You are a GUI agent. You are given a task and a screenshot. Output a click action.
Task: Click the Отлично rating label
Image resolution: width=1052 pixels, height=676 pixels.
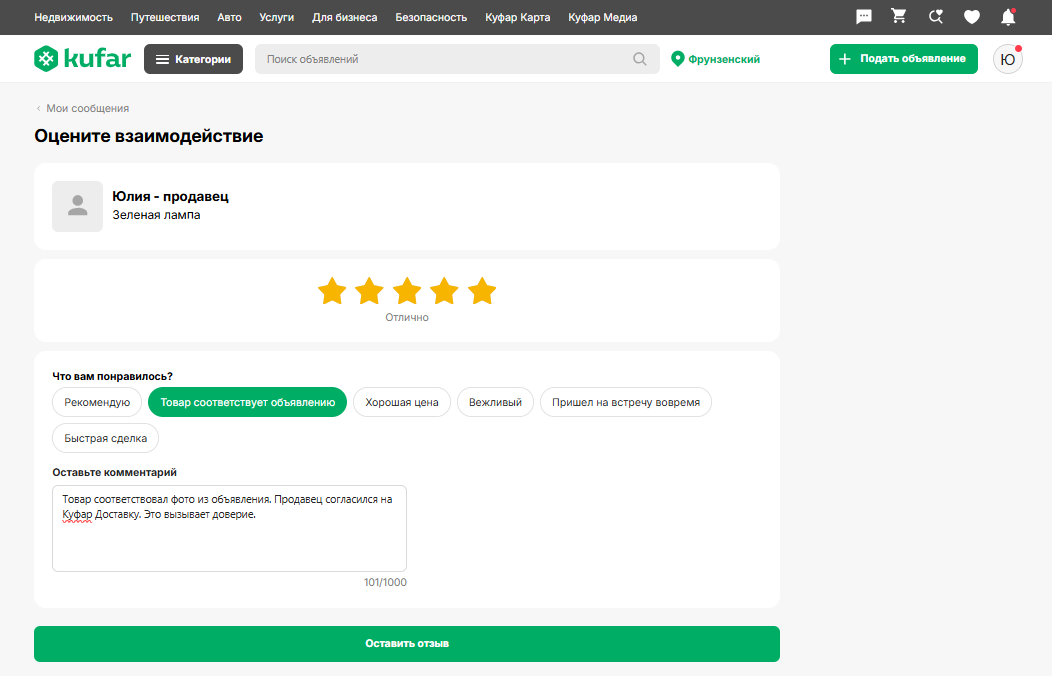tap(407, 317)
